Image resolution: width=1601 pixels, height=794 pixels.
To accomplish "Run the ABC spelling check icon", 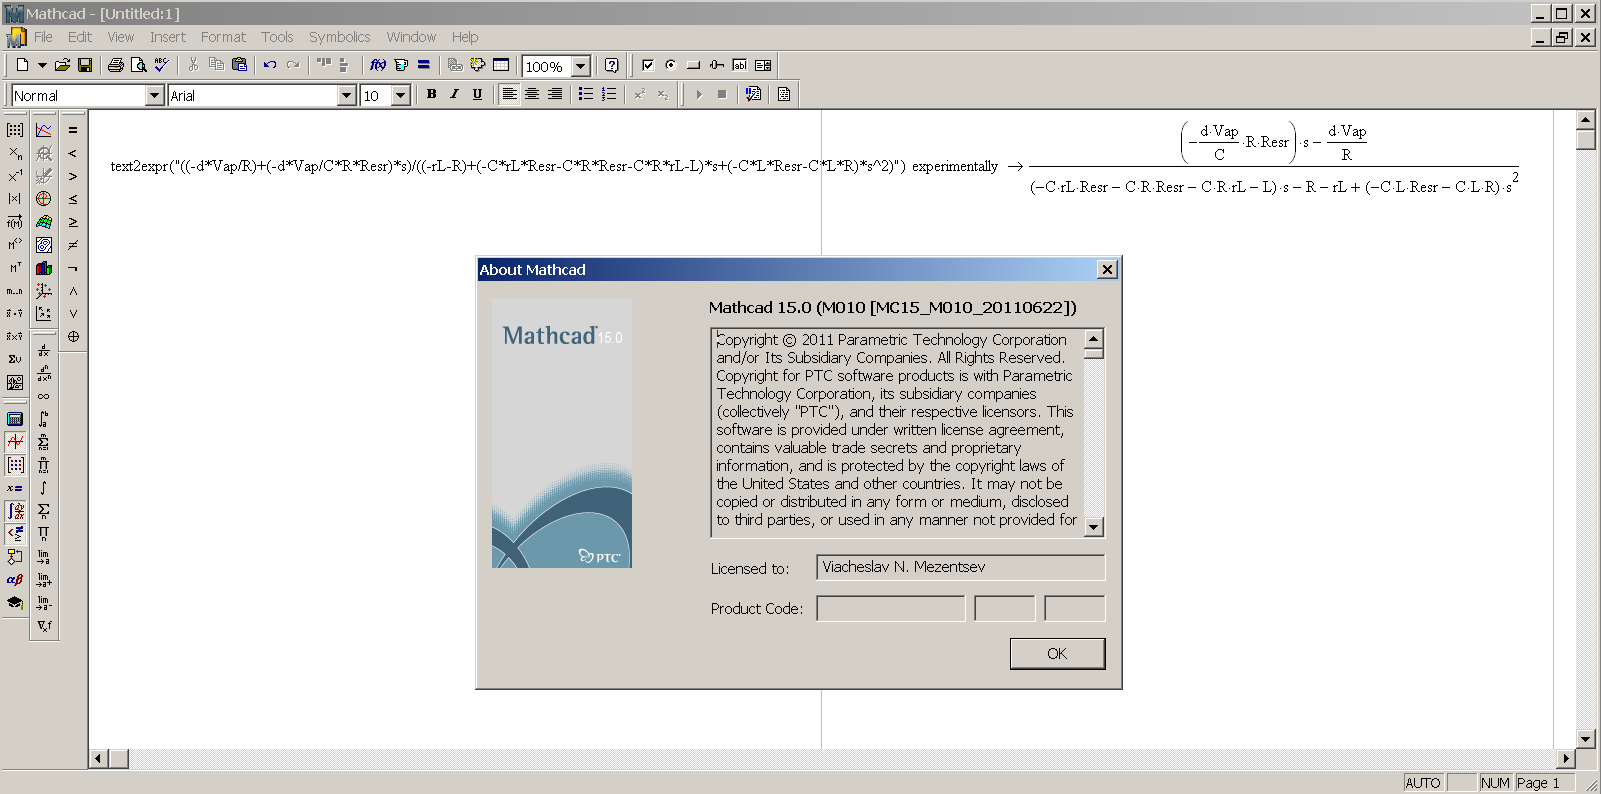I will coord(162,65).
